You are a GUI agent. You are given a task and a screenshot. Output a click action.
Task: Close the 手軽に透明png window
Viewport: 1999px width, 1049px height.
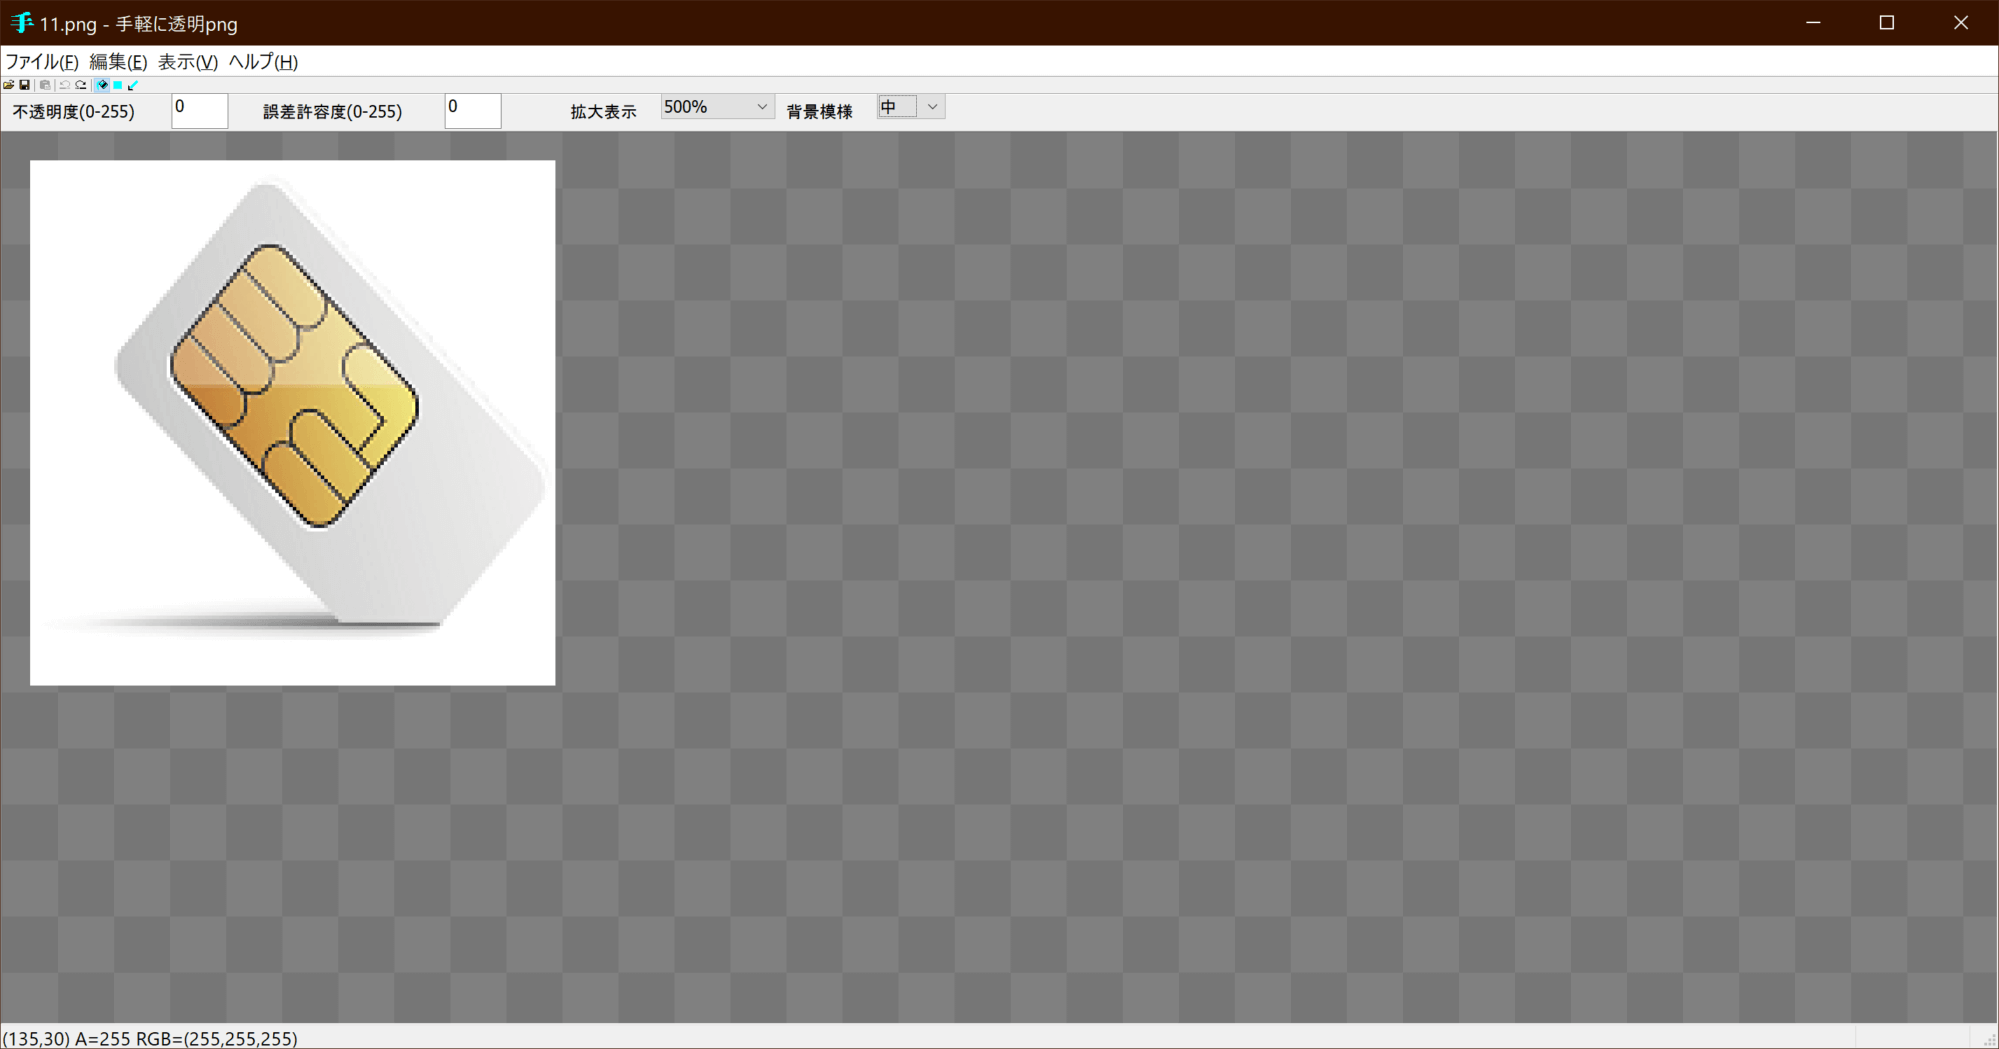point(1961,22)
